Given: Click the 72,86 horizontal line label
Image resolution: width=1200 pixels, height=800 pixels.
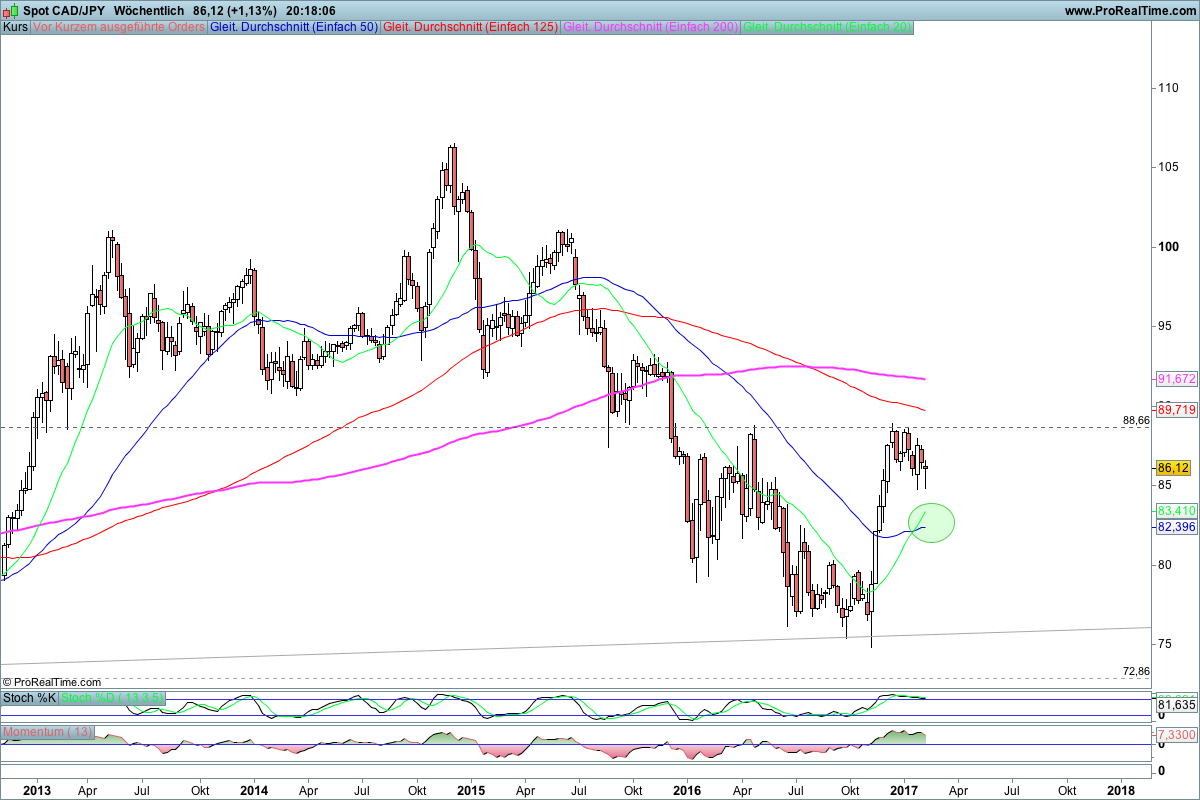Looking at the screenshot, I should pos(1137,671).
